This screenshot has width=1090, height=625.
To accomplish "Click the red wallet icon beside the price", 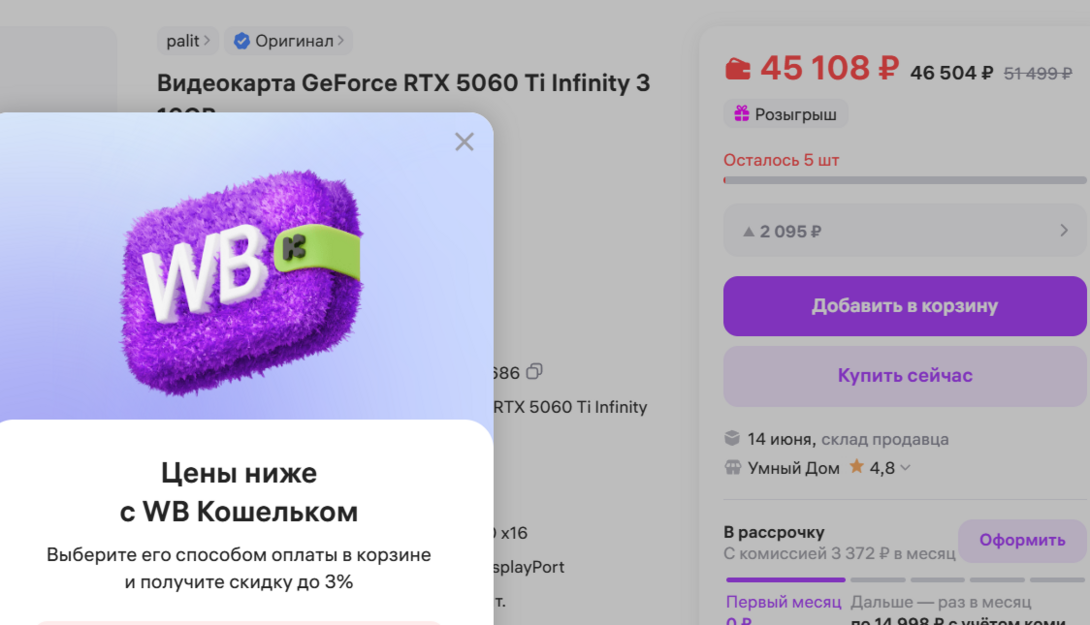I will tap(737, 69).
